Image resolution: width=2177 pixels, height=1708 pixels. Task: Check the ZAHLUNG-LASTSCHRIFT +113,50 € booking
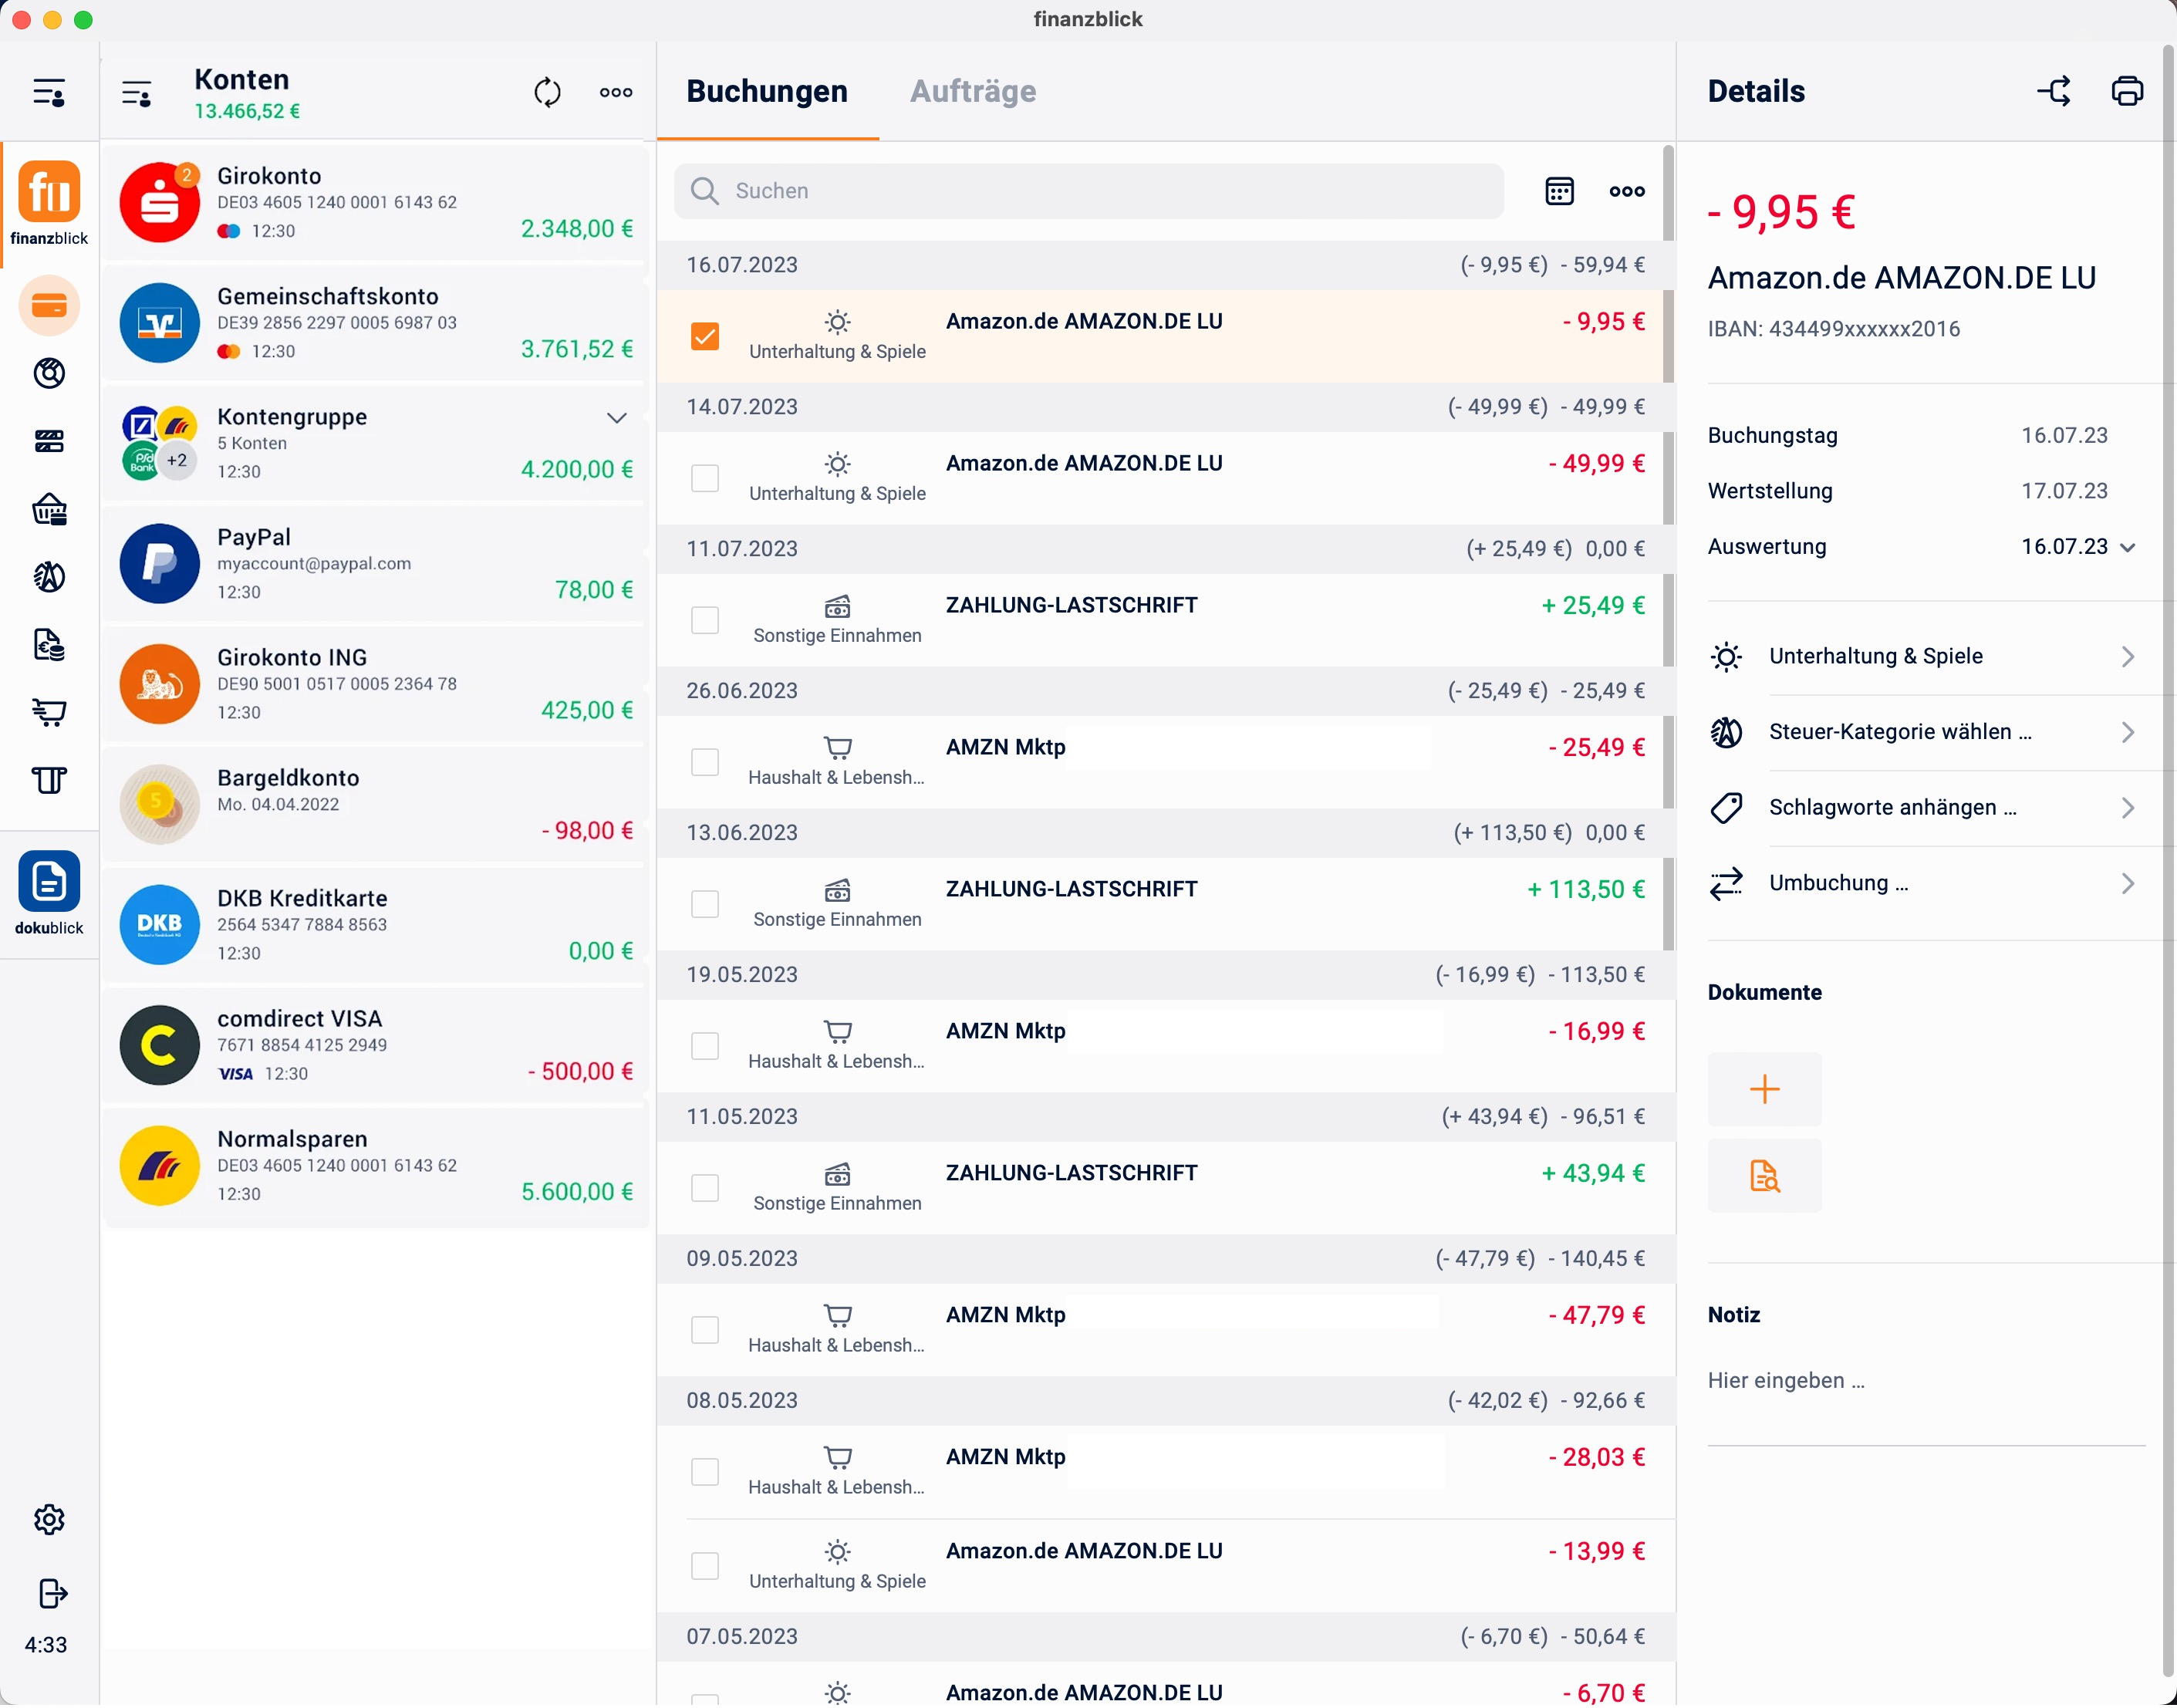coord(705,905)
